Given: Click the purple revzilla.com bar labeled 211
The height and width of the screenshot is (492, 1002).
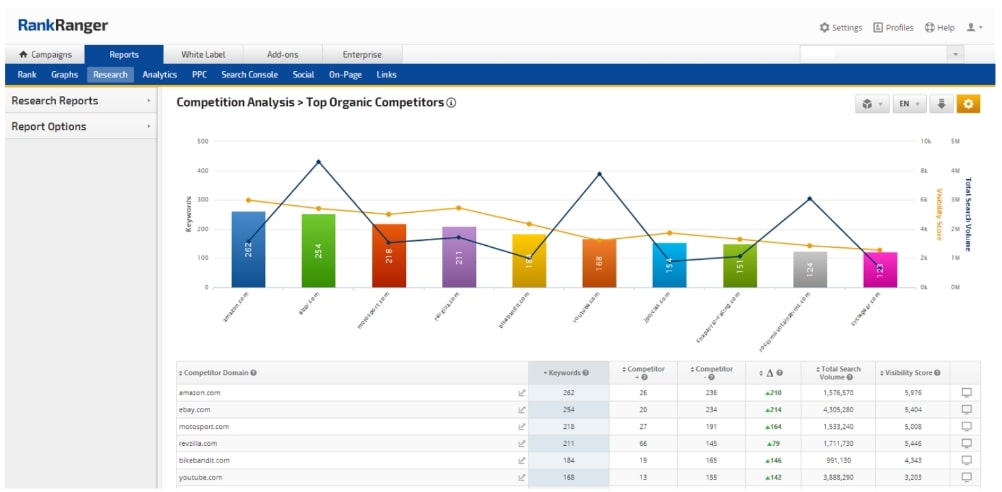Looking at the screenshot, I should tap(459, 257).
